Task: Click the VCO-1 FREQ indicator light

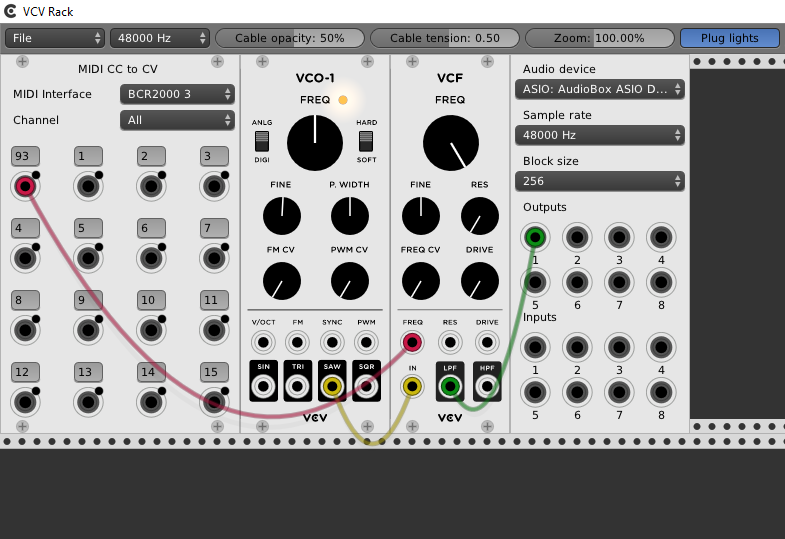Action: coord(343,100)
